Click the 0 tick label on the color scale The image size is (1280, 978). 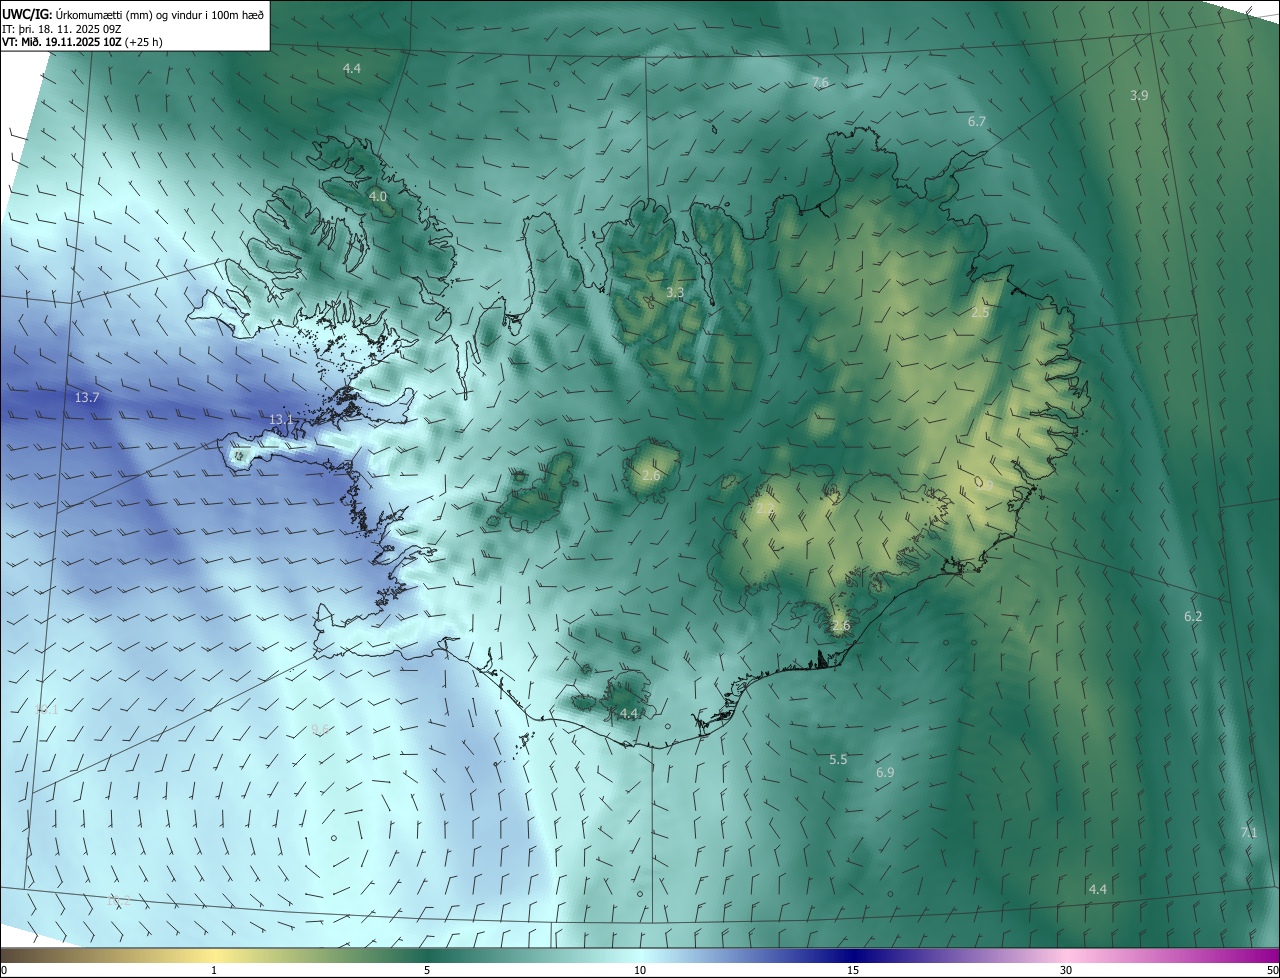tap(4, 971)
